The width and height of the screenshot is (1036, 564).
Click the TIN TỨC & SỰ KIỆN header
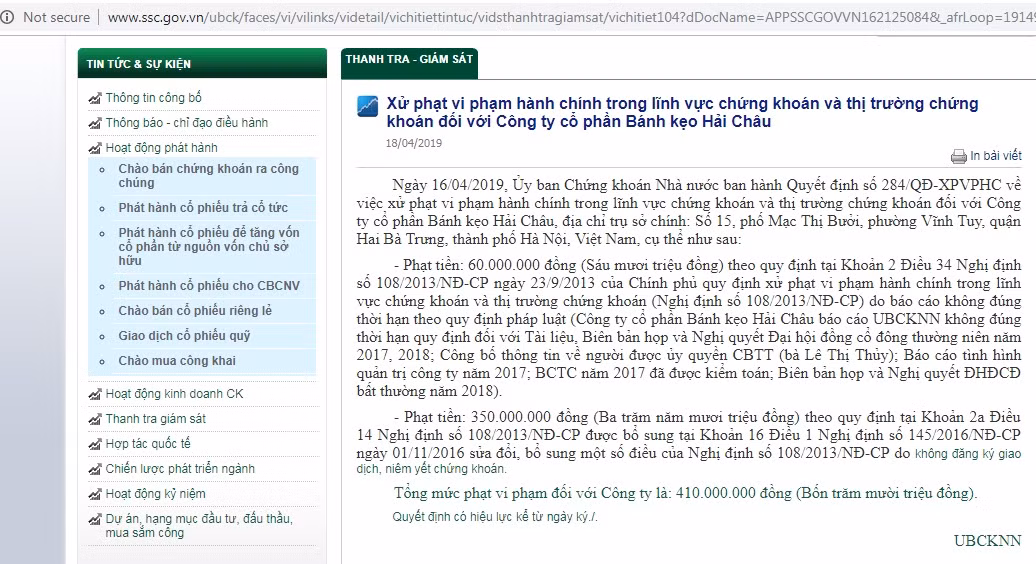pos(202,63)
